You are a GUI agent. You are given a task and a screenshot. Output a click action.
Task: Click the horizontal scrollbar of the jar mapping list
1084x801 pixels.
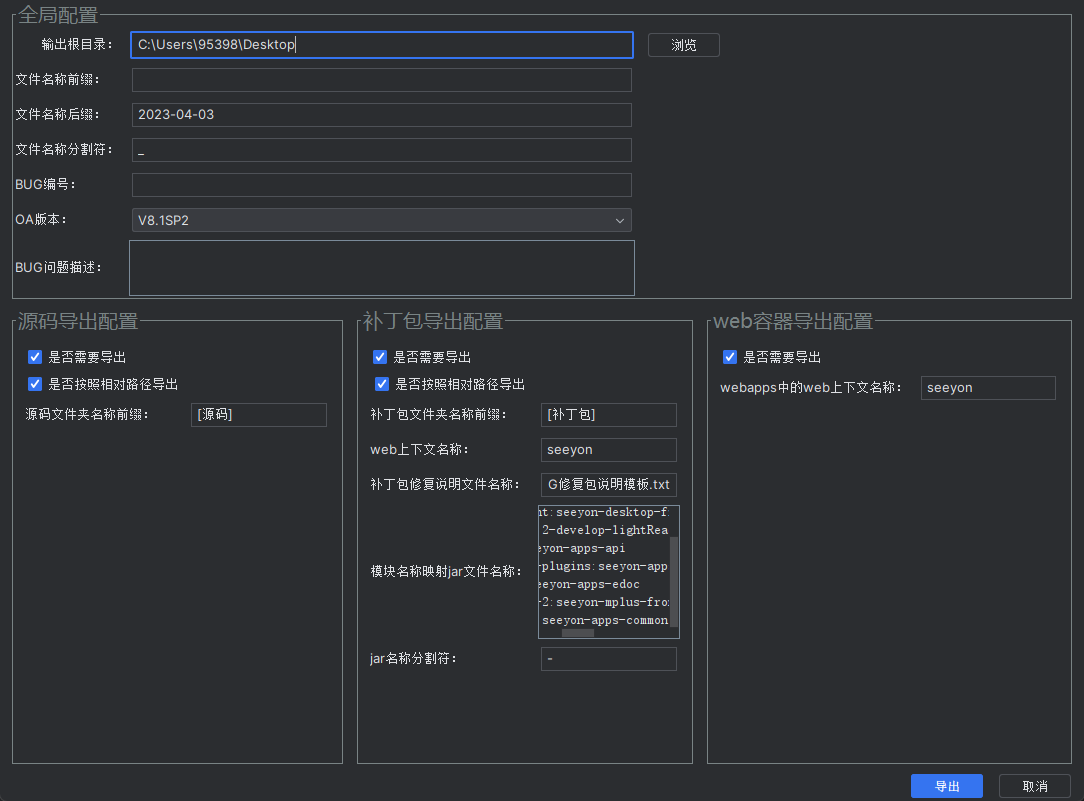(x=578, y=633)
